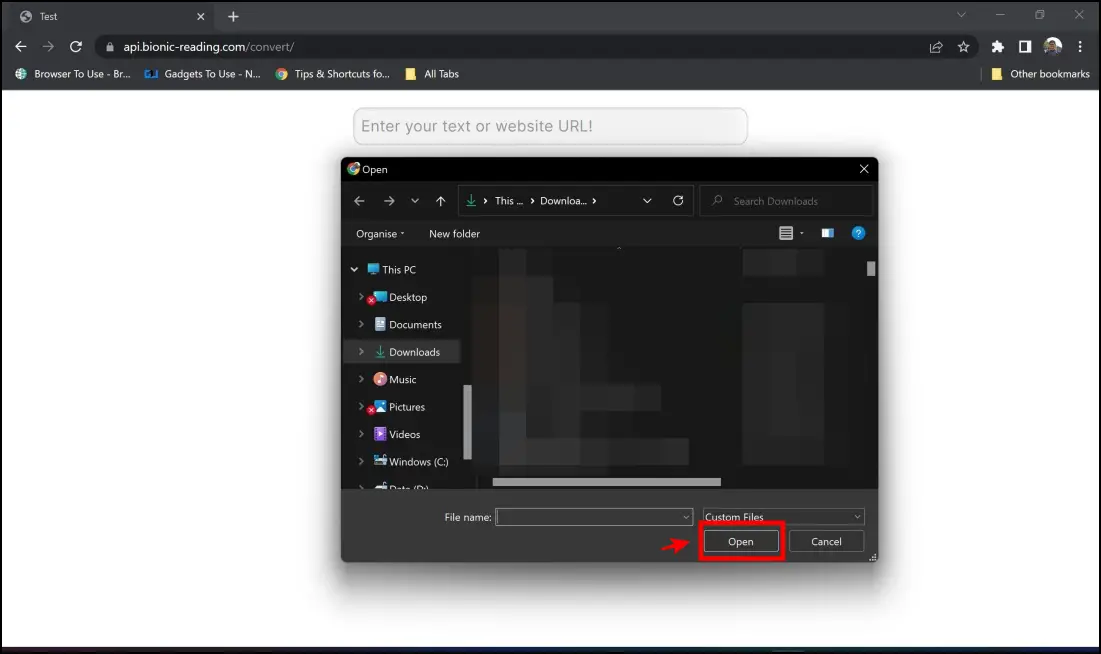
Task: Open Tips & Shortcuts bookmark
Action: click(x=332, y=74)
